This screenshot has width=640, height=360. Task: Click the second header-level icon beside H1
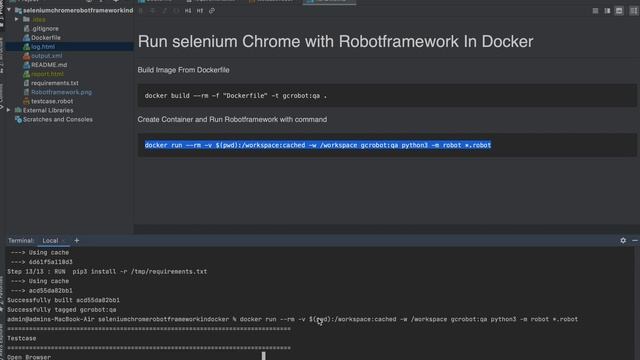[x=200, y=11]
